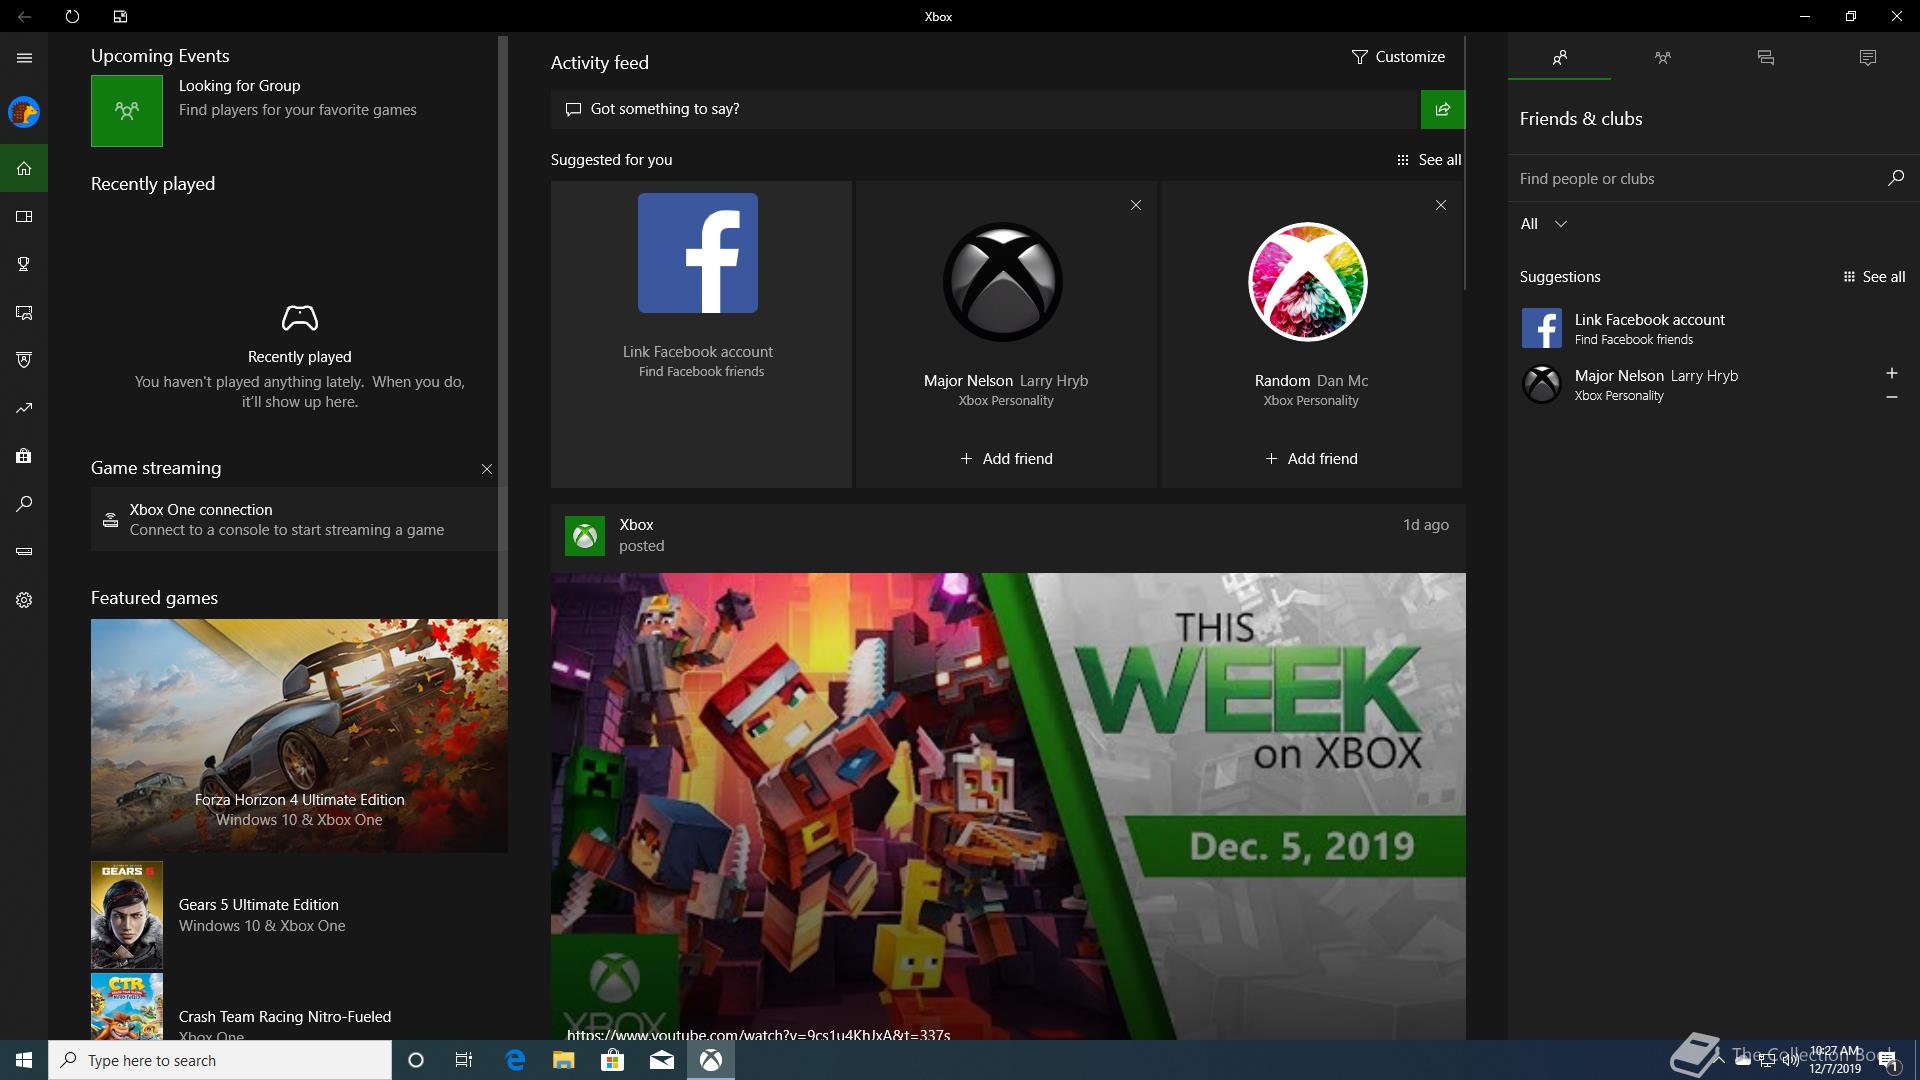The height and width of the screenshot is (1080, 1920).
Task: Open Settings gear in sidebar
Action: coord(24,600)
